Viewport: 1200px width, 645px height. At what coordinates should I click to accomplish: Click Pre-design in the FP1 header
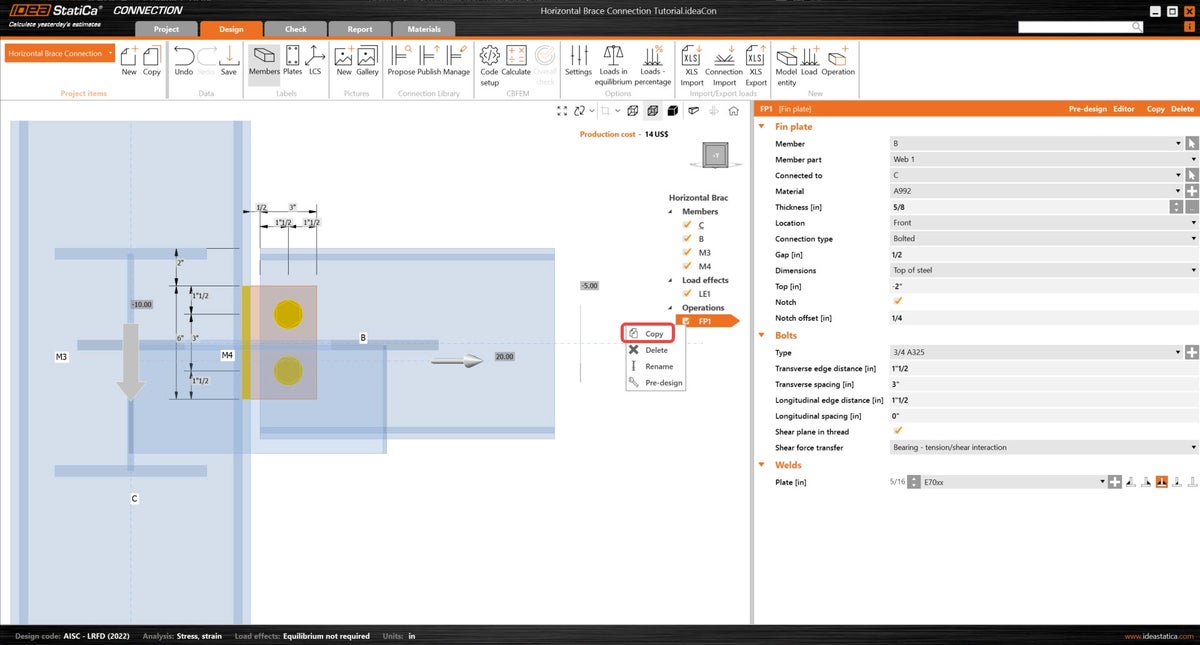(1086, 108)
